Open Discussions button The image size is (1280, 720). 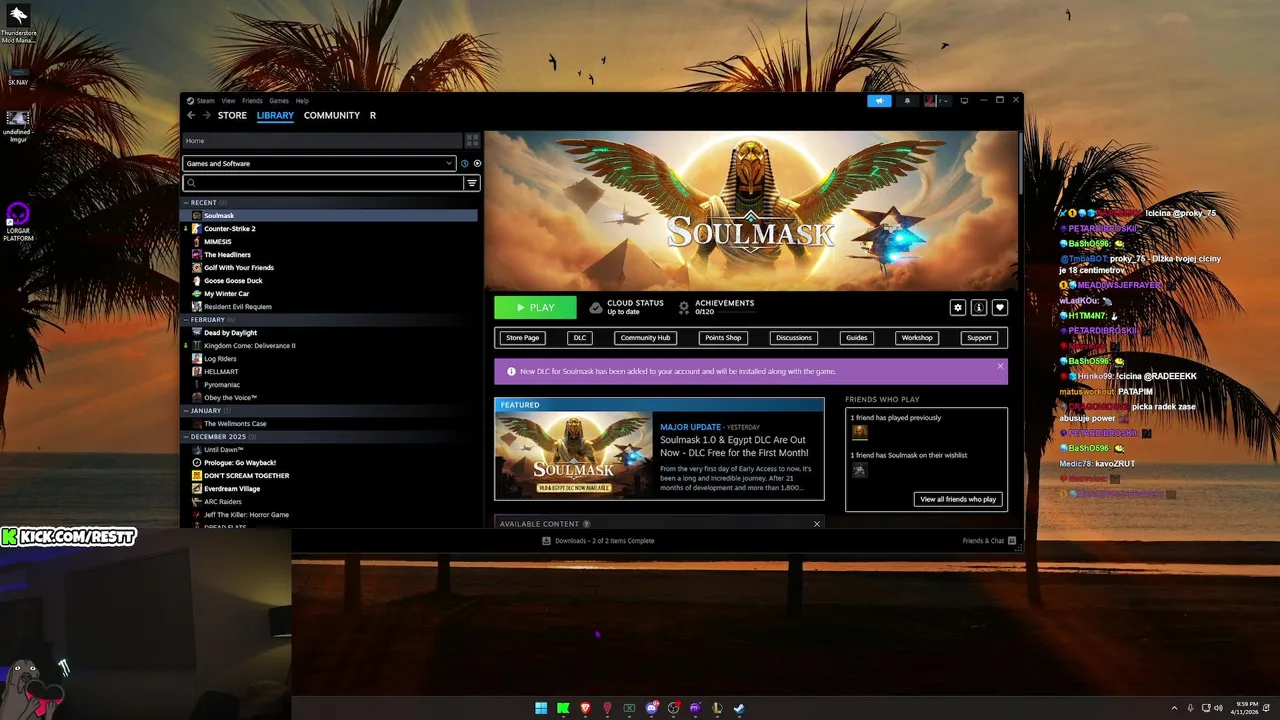pyautogui.click(x=794, y=338)
